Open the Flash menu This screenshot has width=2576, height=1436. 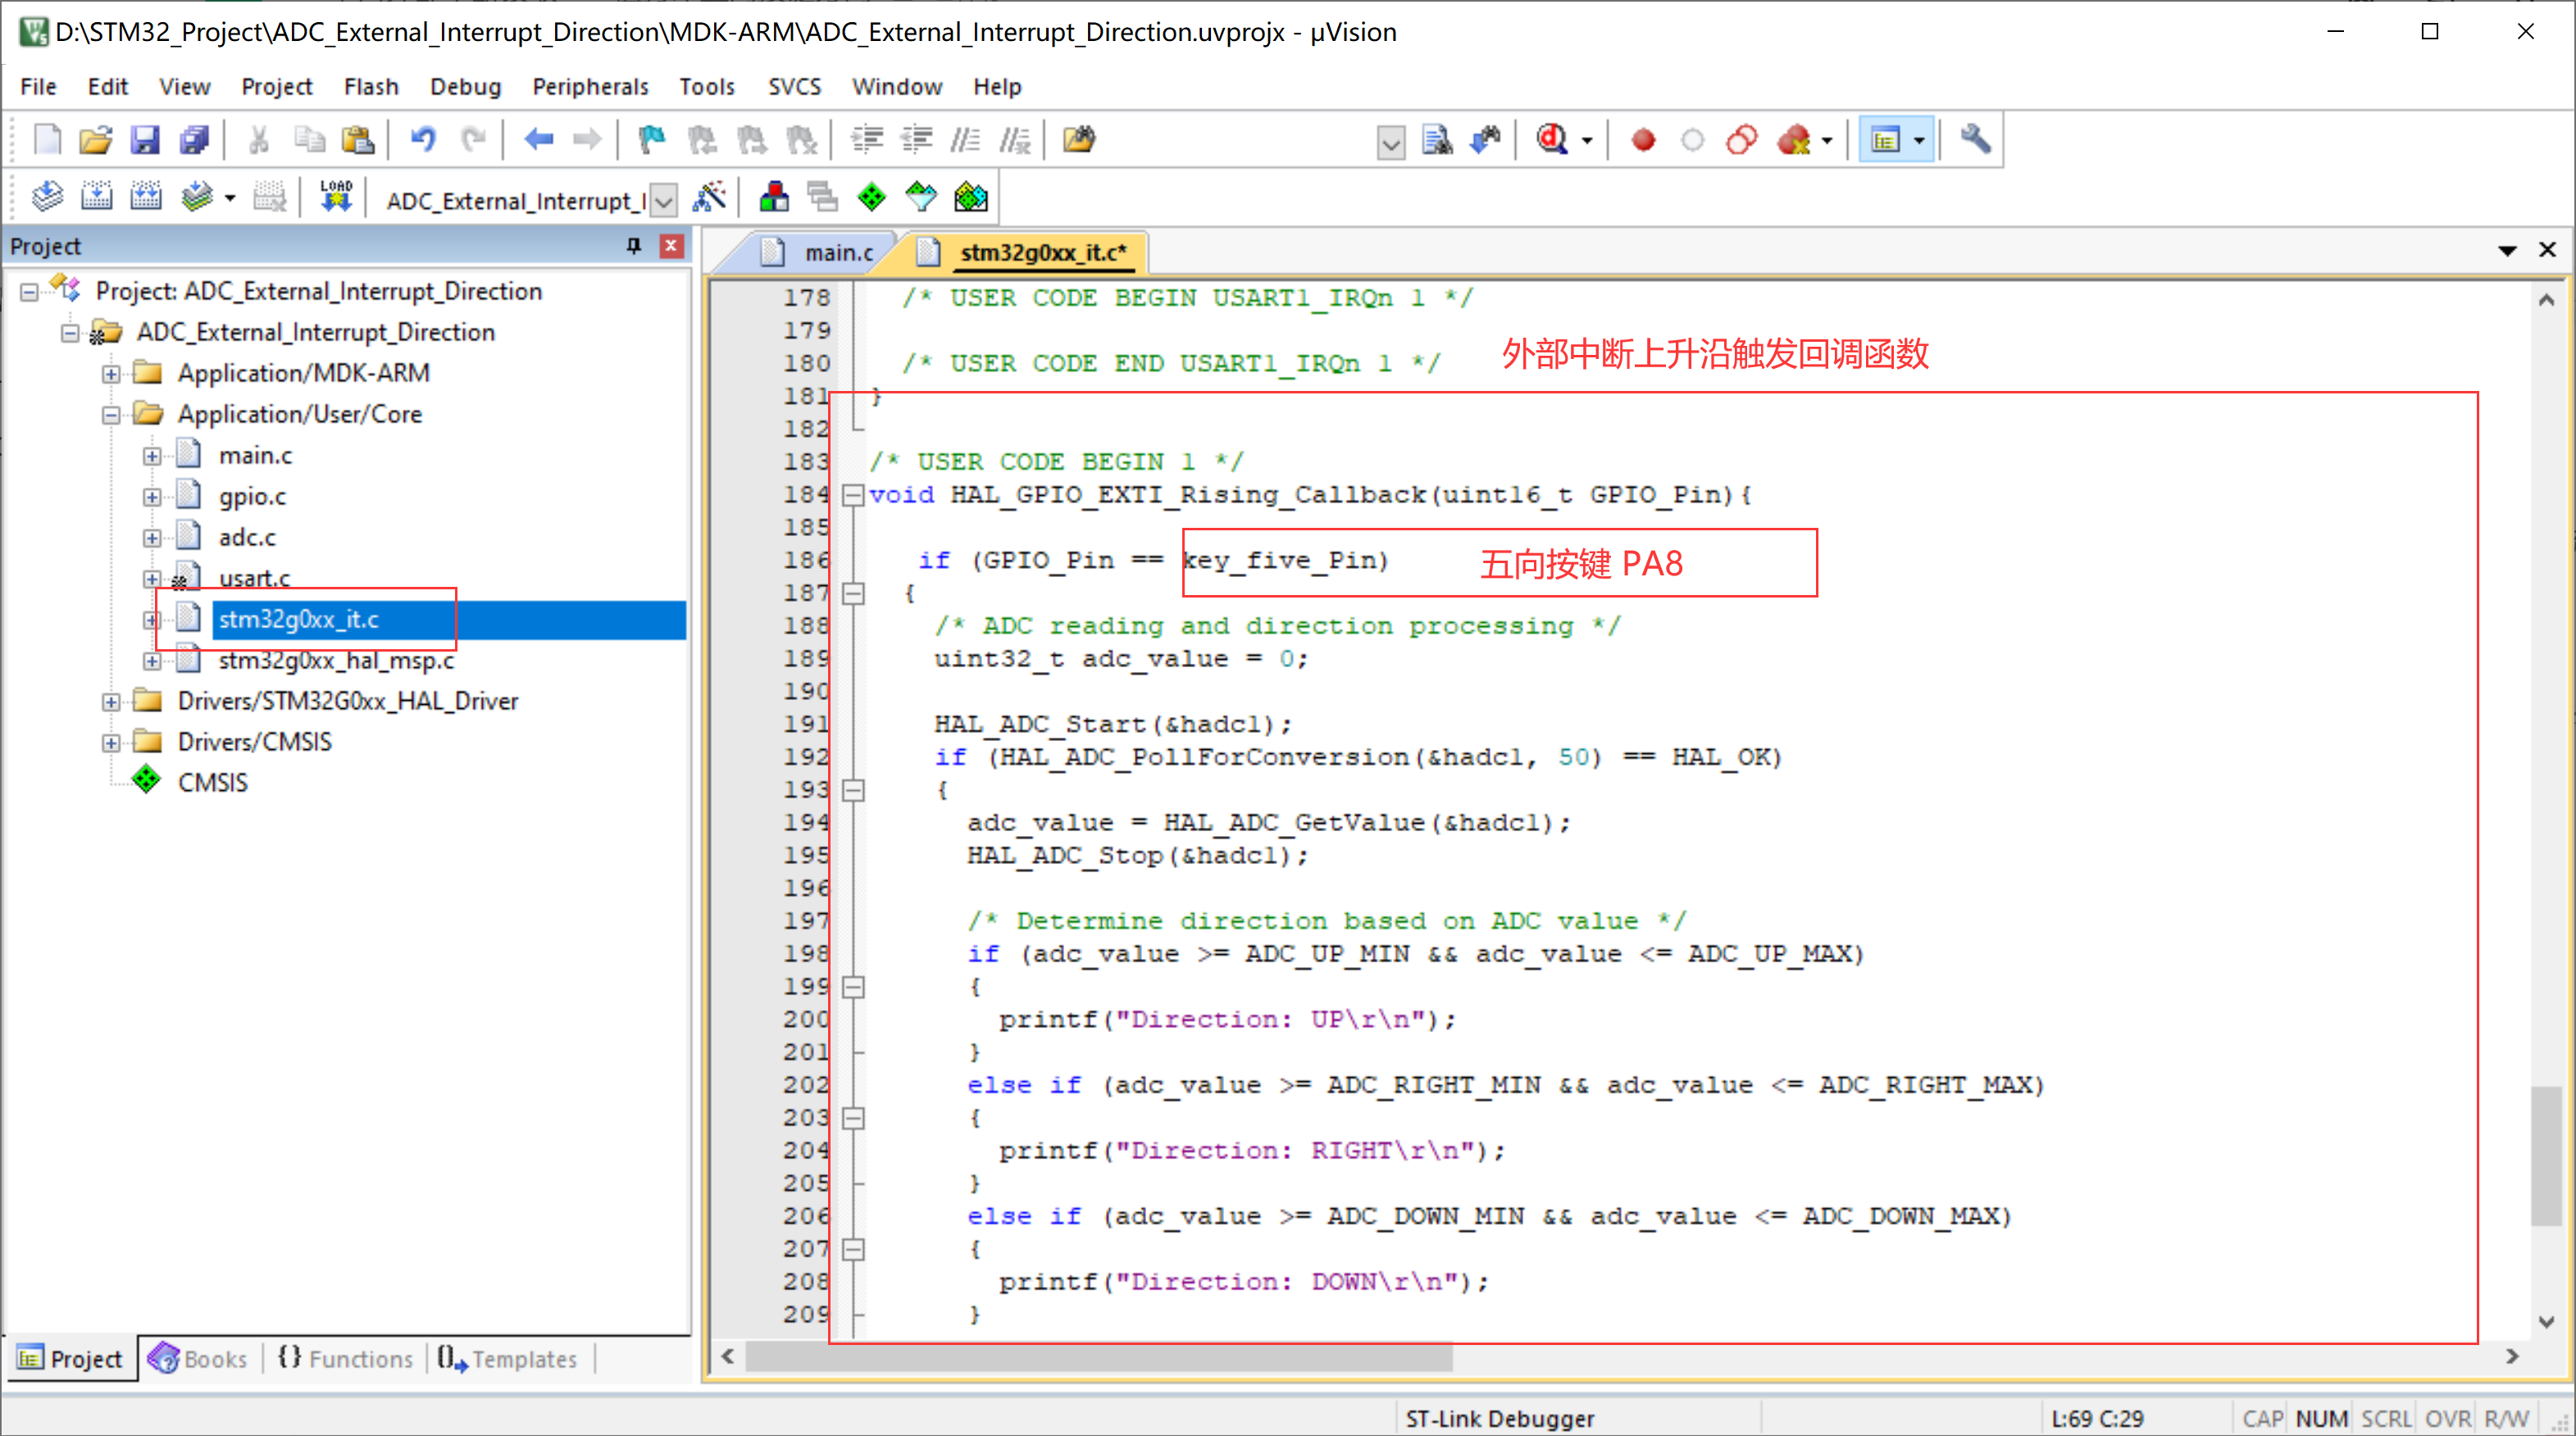click(x=371, y=87)
